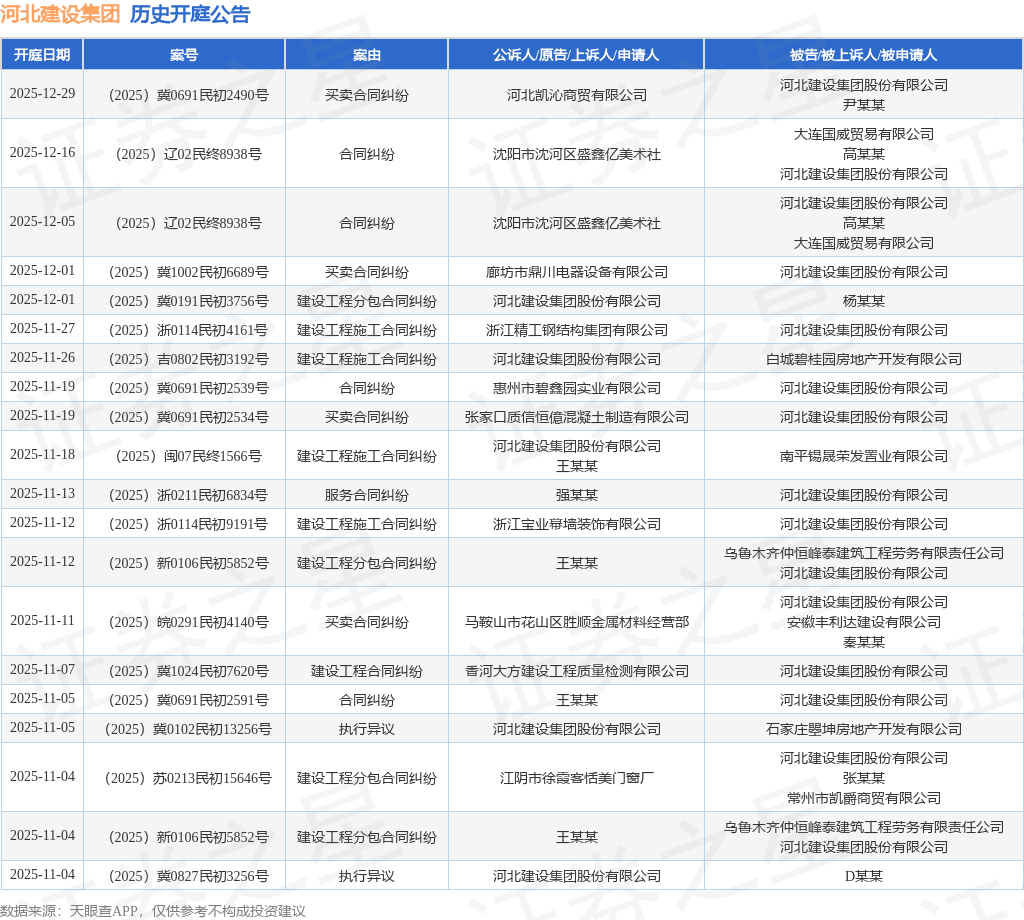Click case number 冀0827民初3256号

[189, 876]
